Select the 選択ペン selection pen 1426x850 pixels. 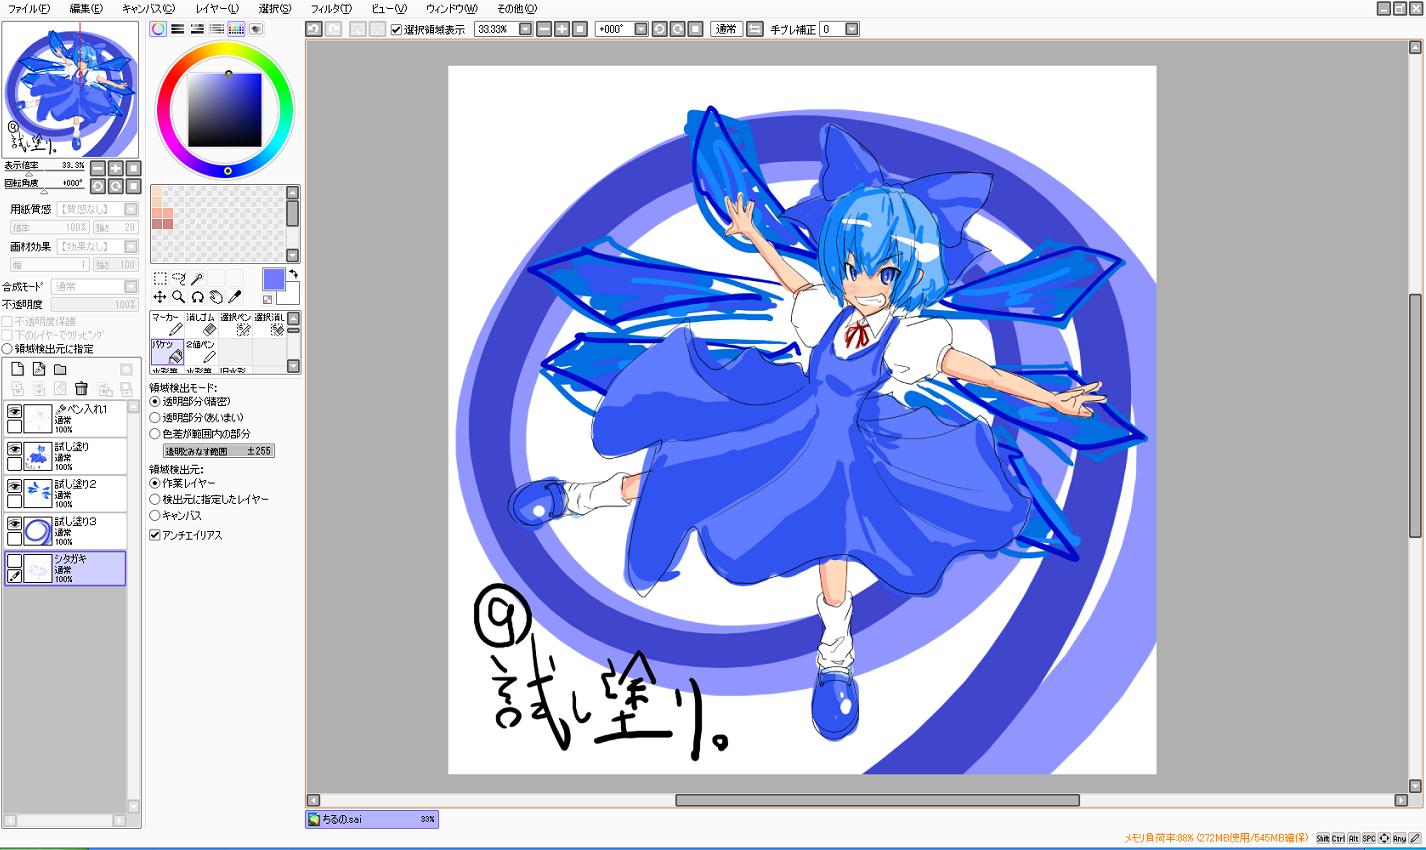[235, 324]
